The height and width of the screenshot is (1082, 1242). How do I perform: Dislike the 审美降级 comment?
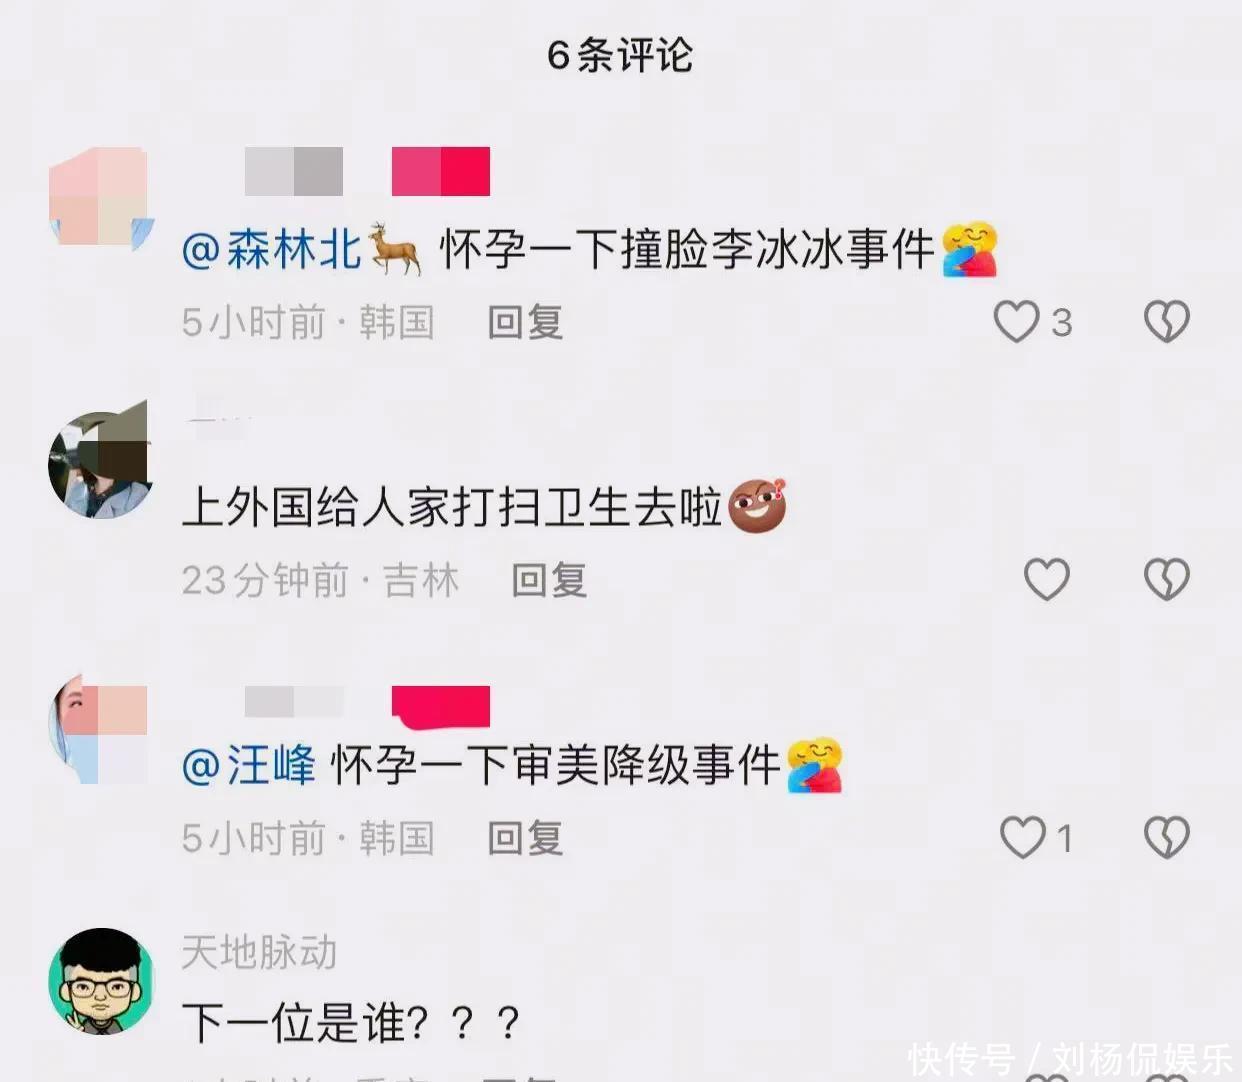(1166, 837)
